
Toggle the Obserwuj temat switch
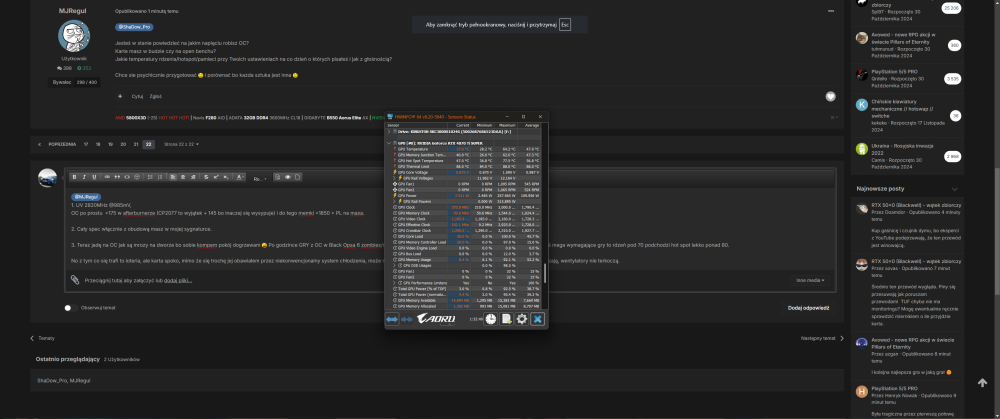pyautogui.click(x=71, y=308)
